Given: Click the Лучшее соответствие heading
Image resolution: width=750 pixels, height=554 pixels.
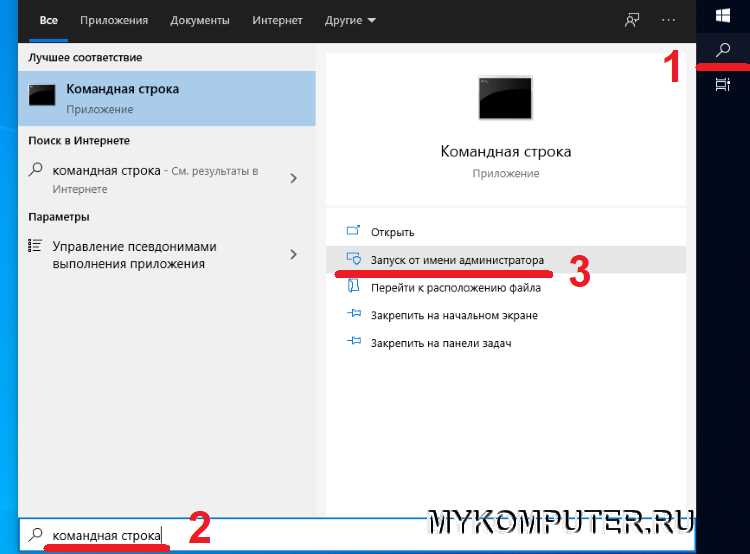Looking at the screenshot, I should coord(85,57).
